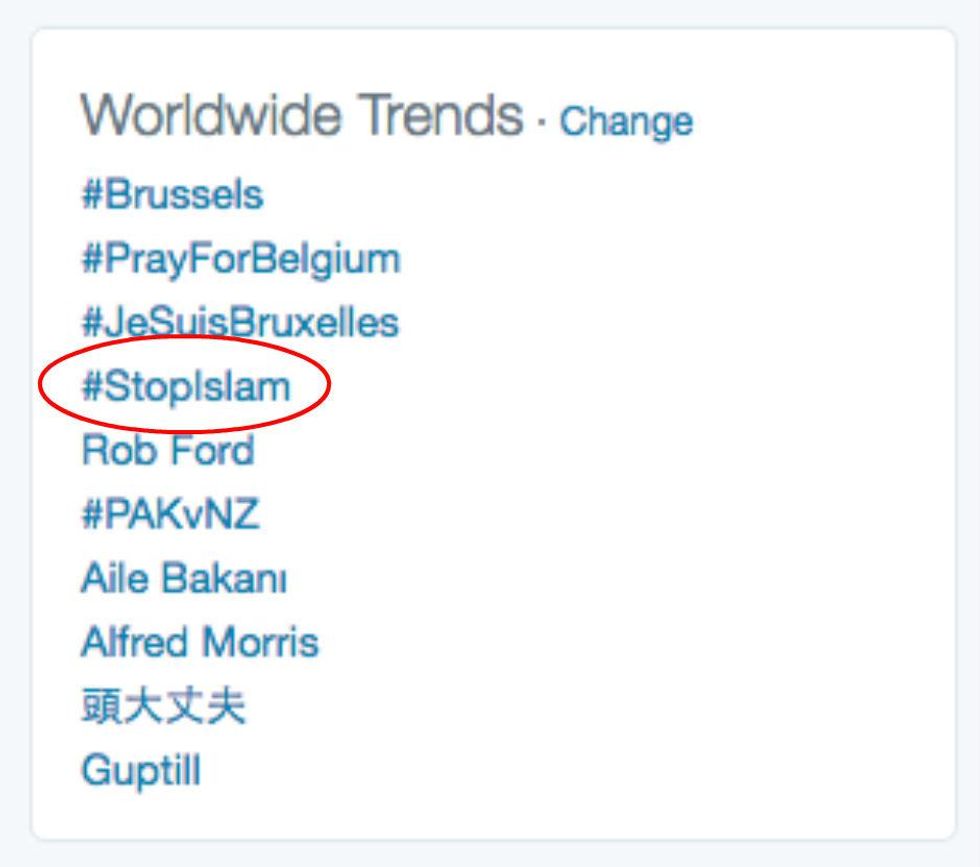View the Guptill trend at list bottom
Image resolution: width=980 pixels, height=867 pixels.
(x=141, y=771)
